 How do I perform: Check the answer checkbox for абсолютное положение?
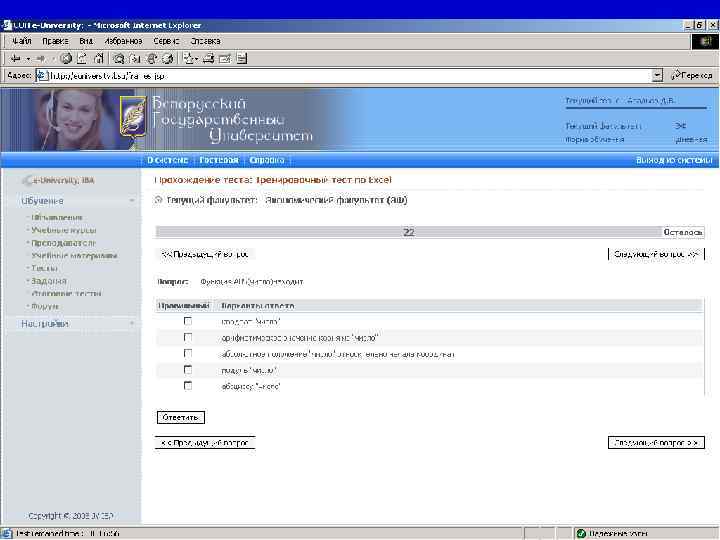click(x=188, y=353)
